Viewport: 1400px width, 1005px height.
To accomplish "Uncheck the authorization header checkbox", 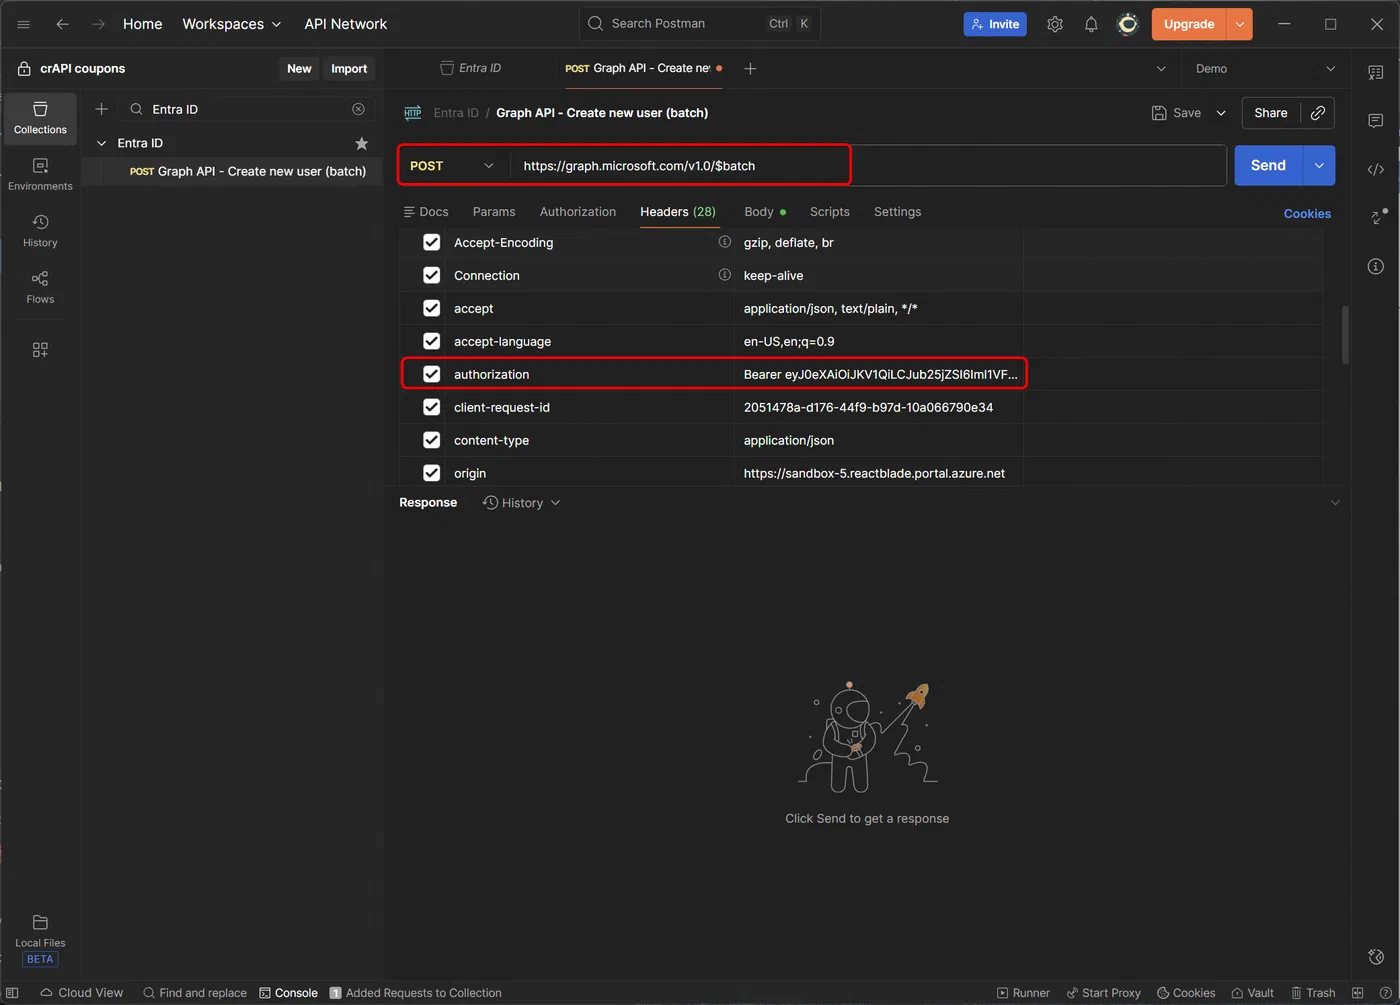I will point(432,374).
